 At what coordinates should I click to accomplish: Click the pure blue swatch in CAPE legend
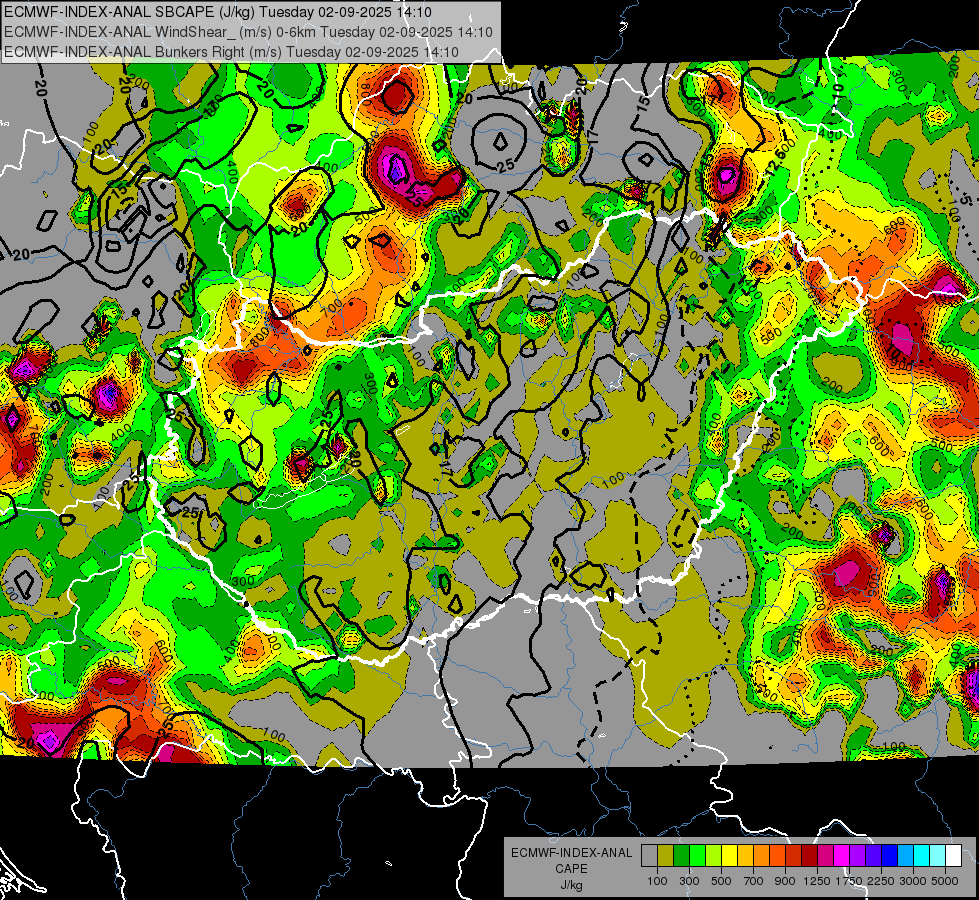[x=890, y=855]
